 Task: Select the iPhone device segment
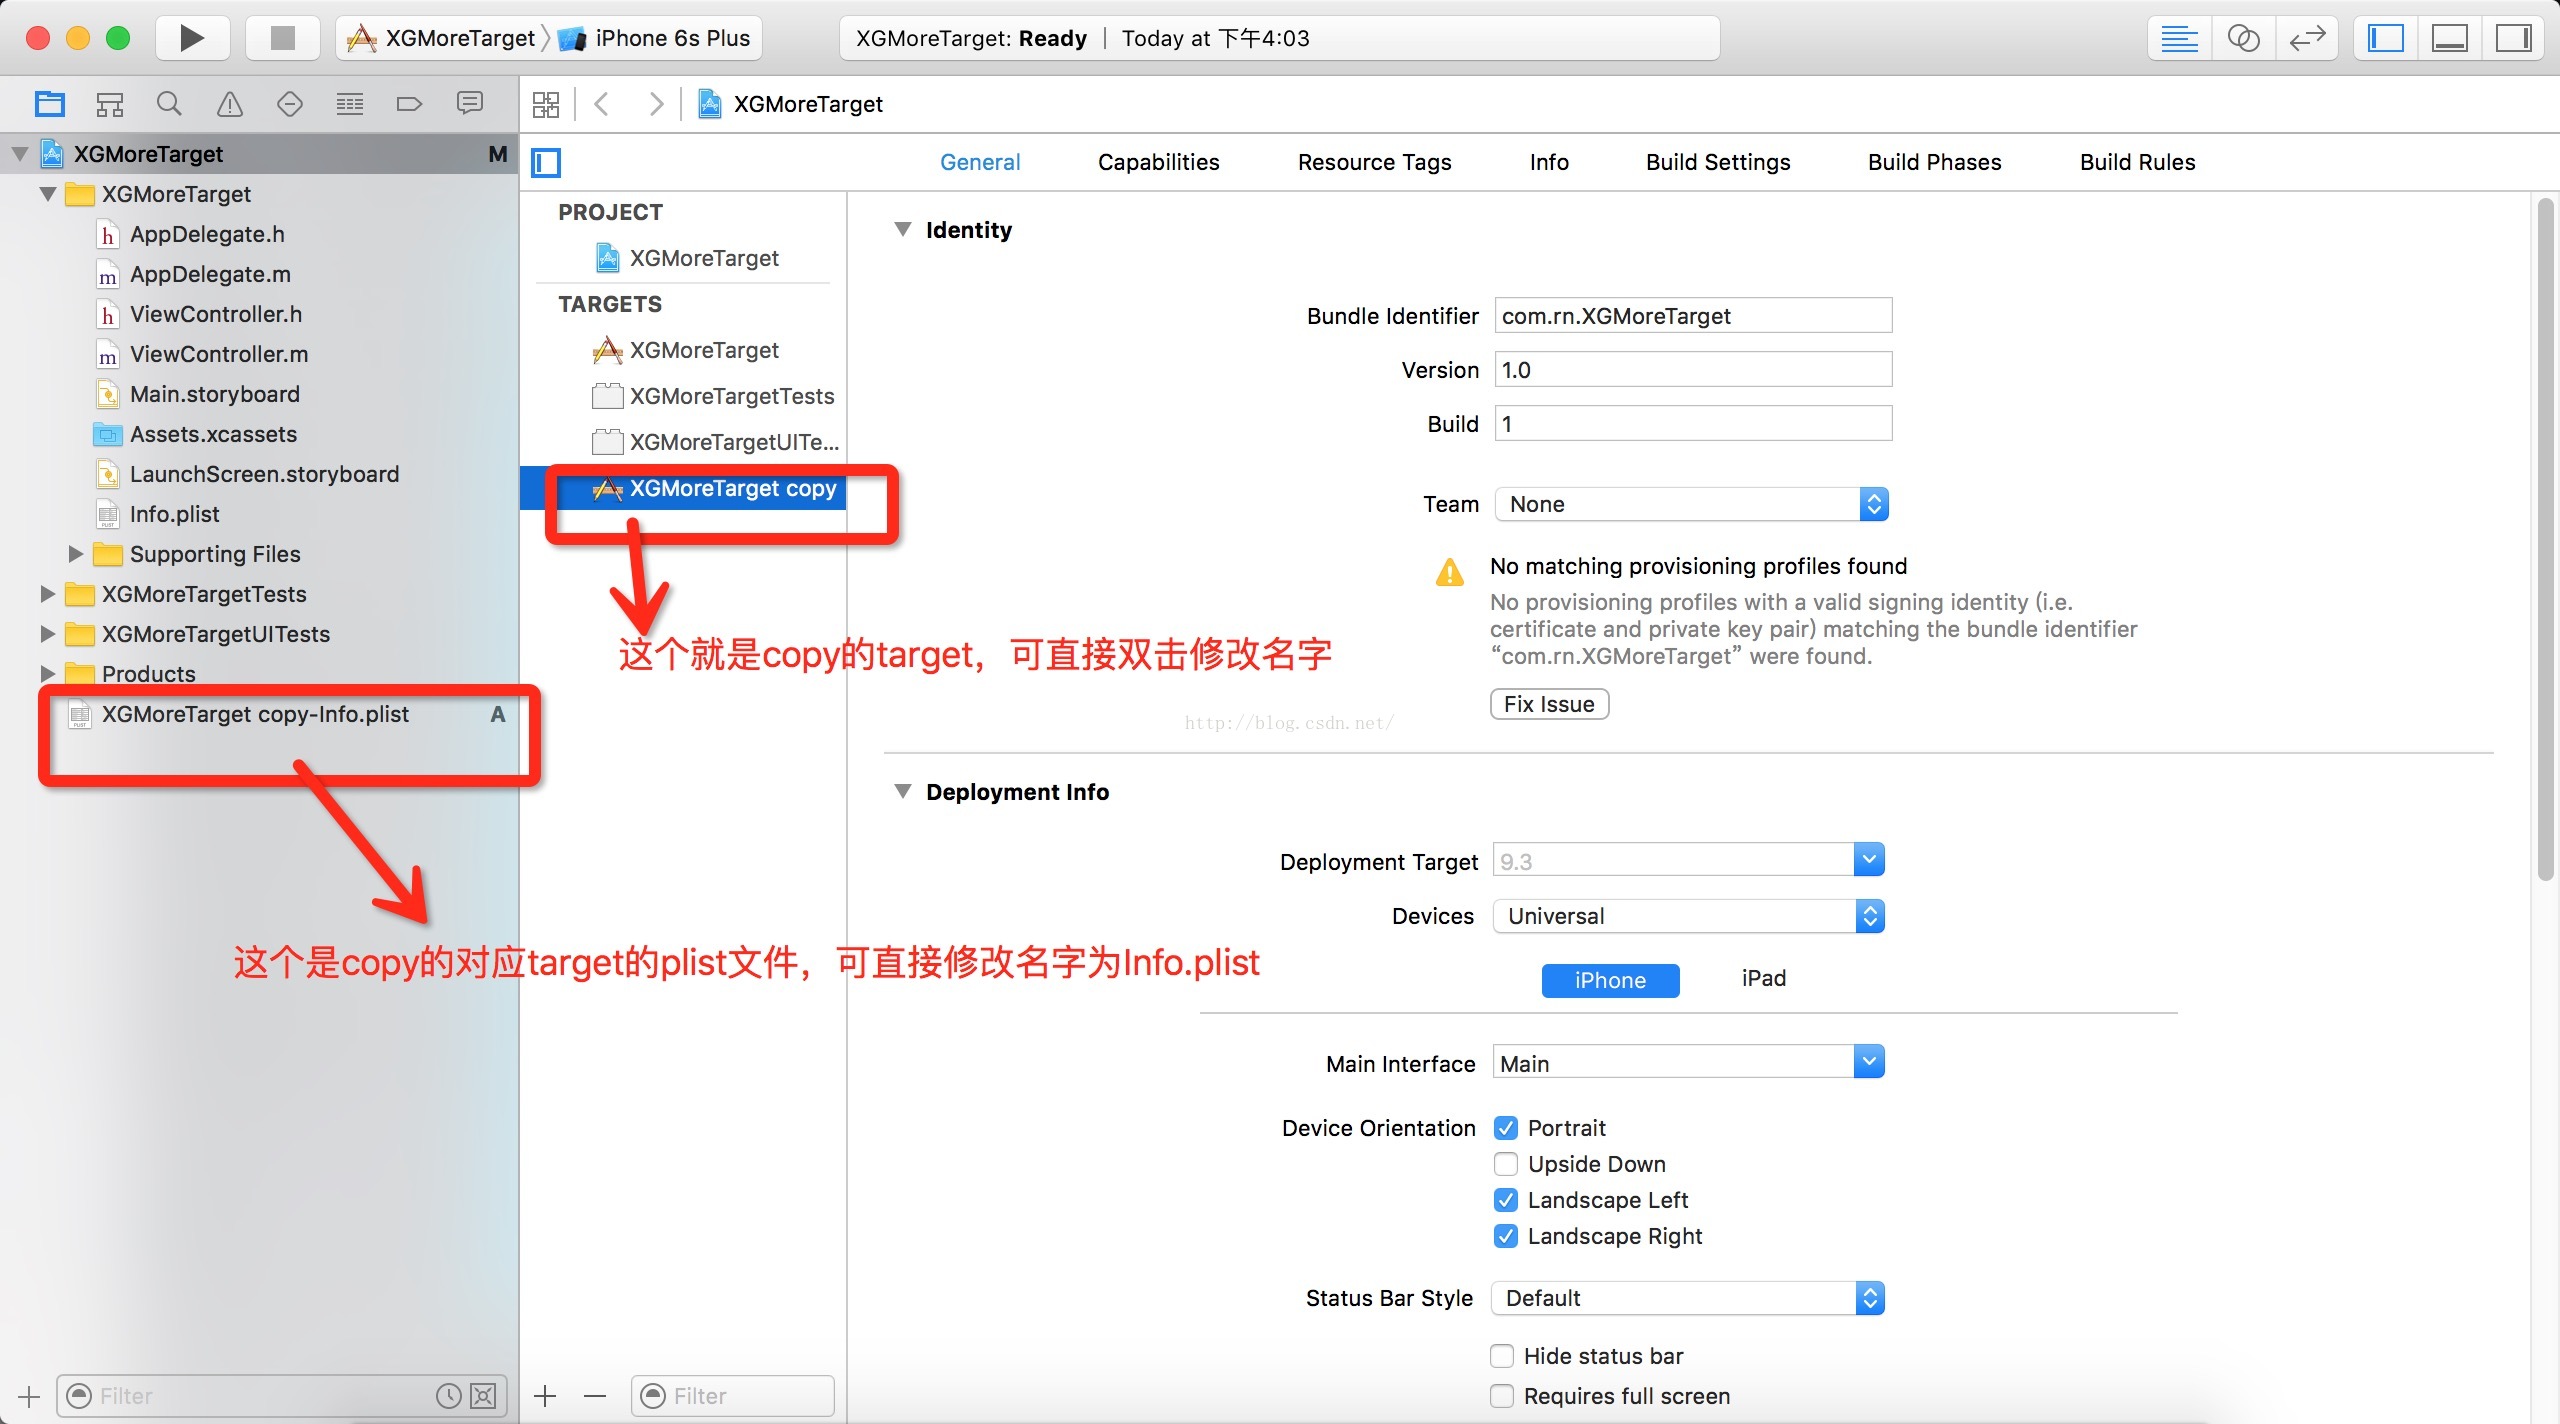1610,980
